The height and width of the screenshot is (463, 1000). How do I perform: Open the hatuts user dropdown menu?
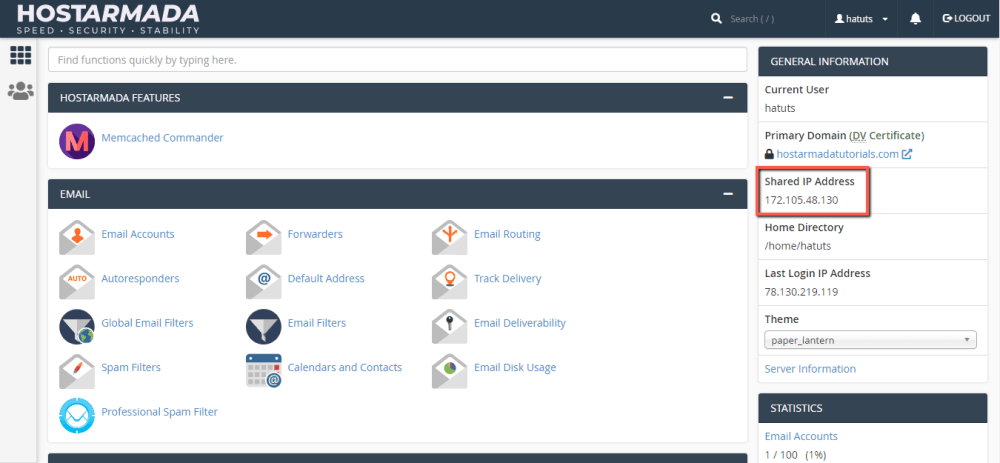point(861,18)
